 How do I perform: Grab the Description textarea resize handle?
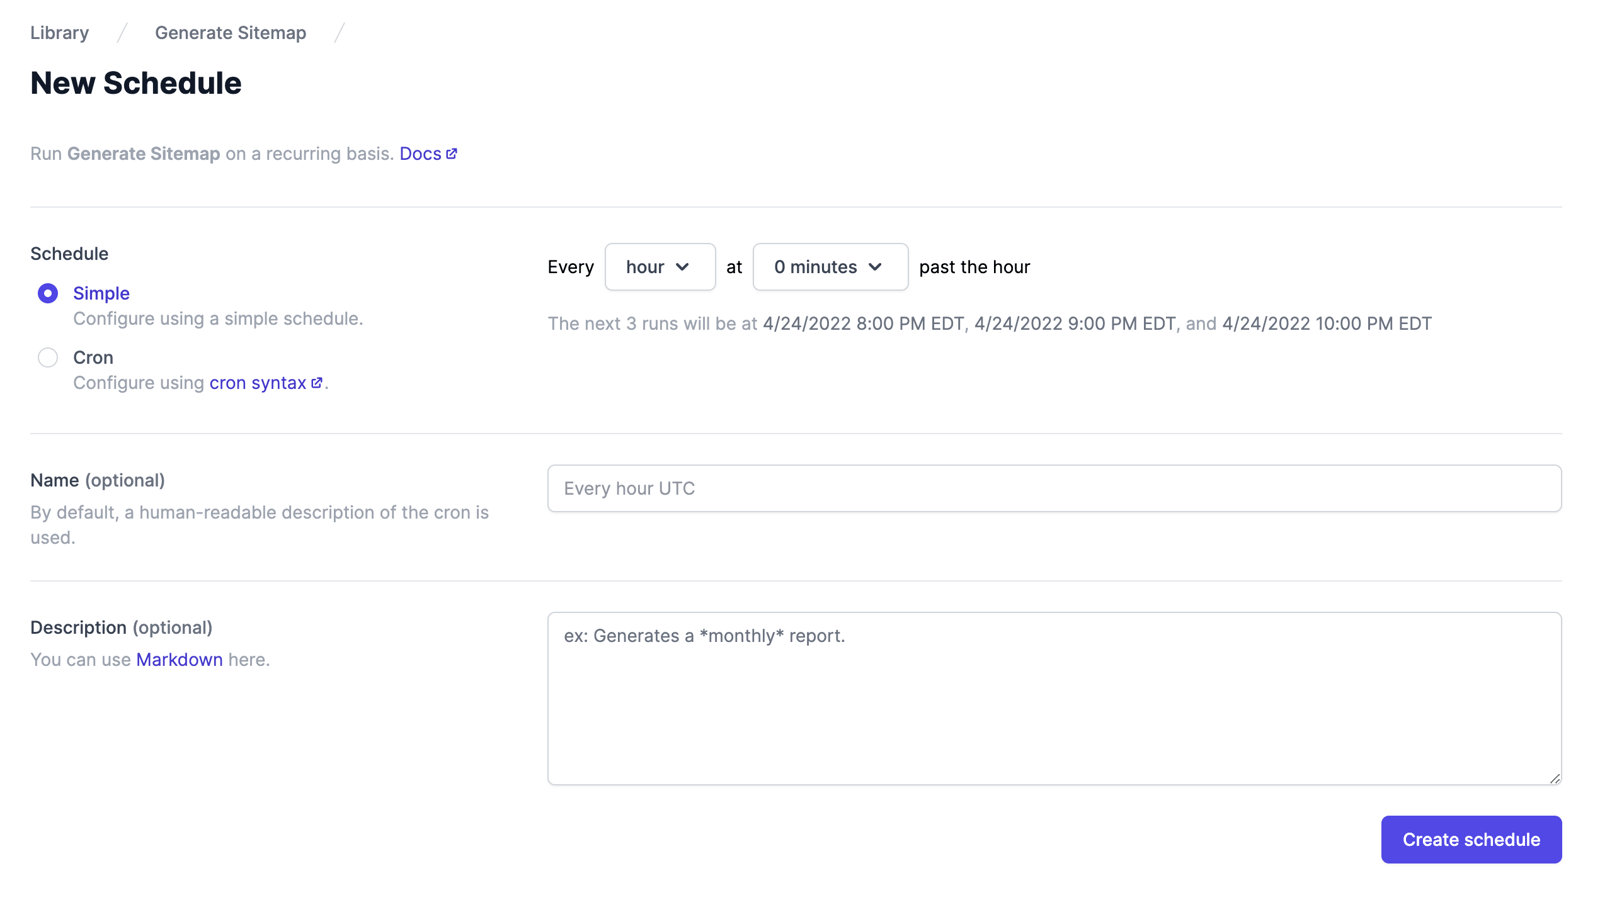pyautogui.click(x=1554, y=777)
